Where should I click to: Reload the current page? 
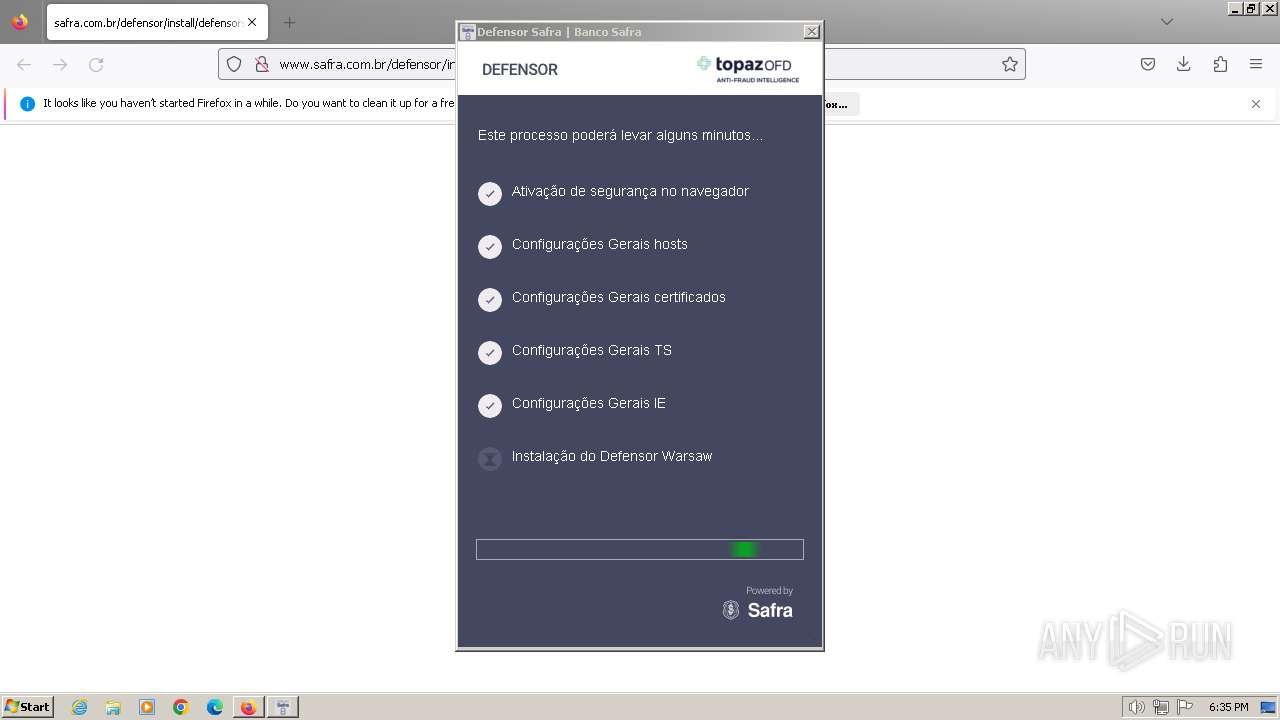(x=96, y=64)
